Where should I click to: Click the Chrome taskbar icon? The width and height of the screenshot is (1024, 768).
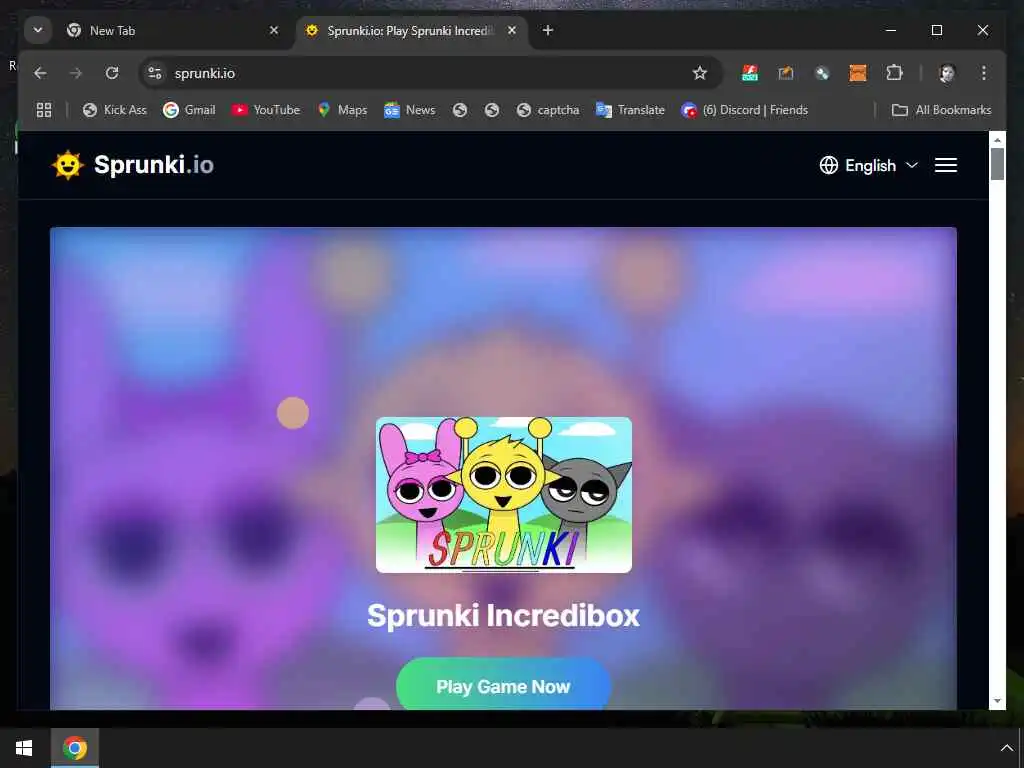[x=75, y=748]
